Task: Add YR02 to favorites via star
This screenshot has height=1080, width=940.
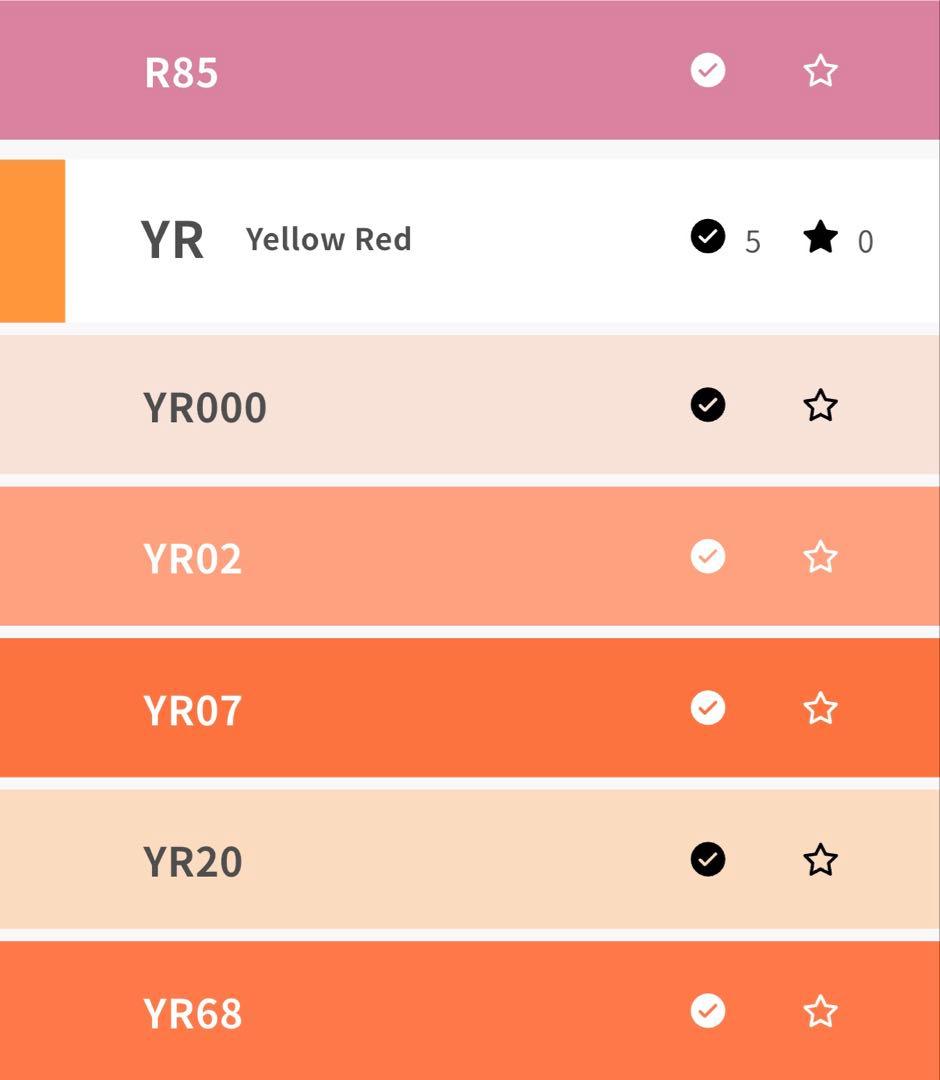Action: 820,557
